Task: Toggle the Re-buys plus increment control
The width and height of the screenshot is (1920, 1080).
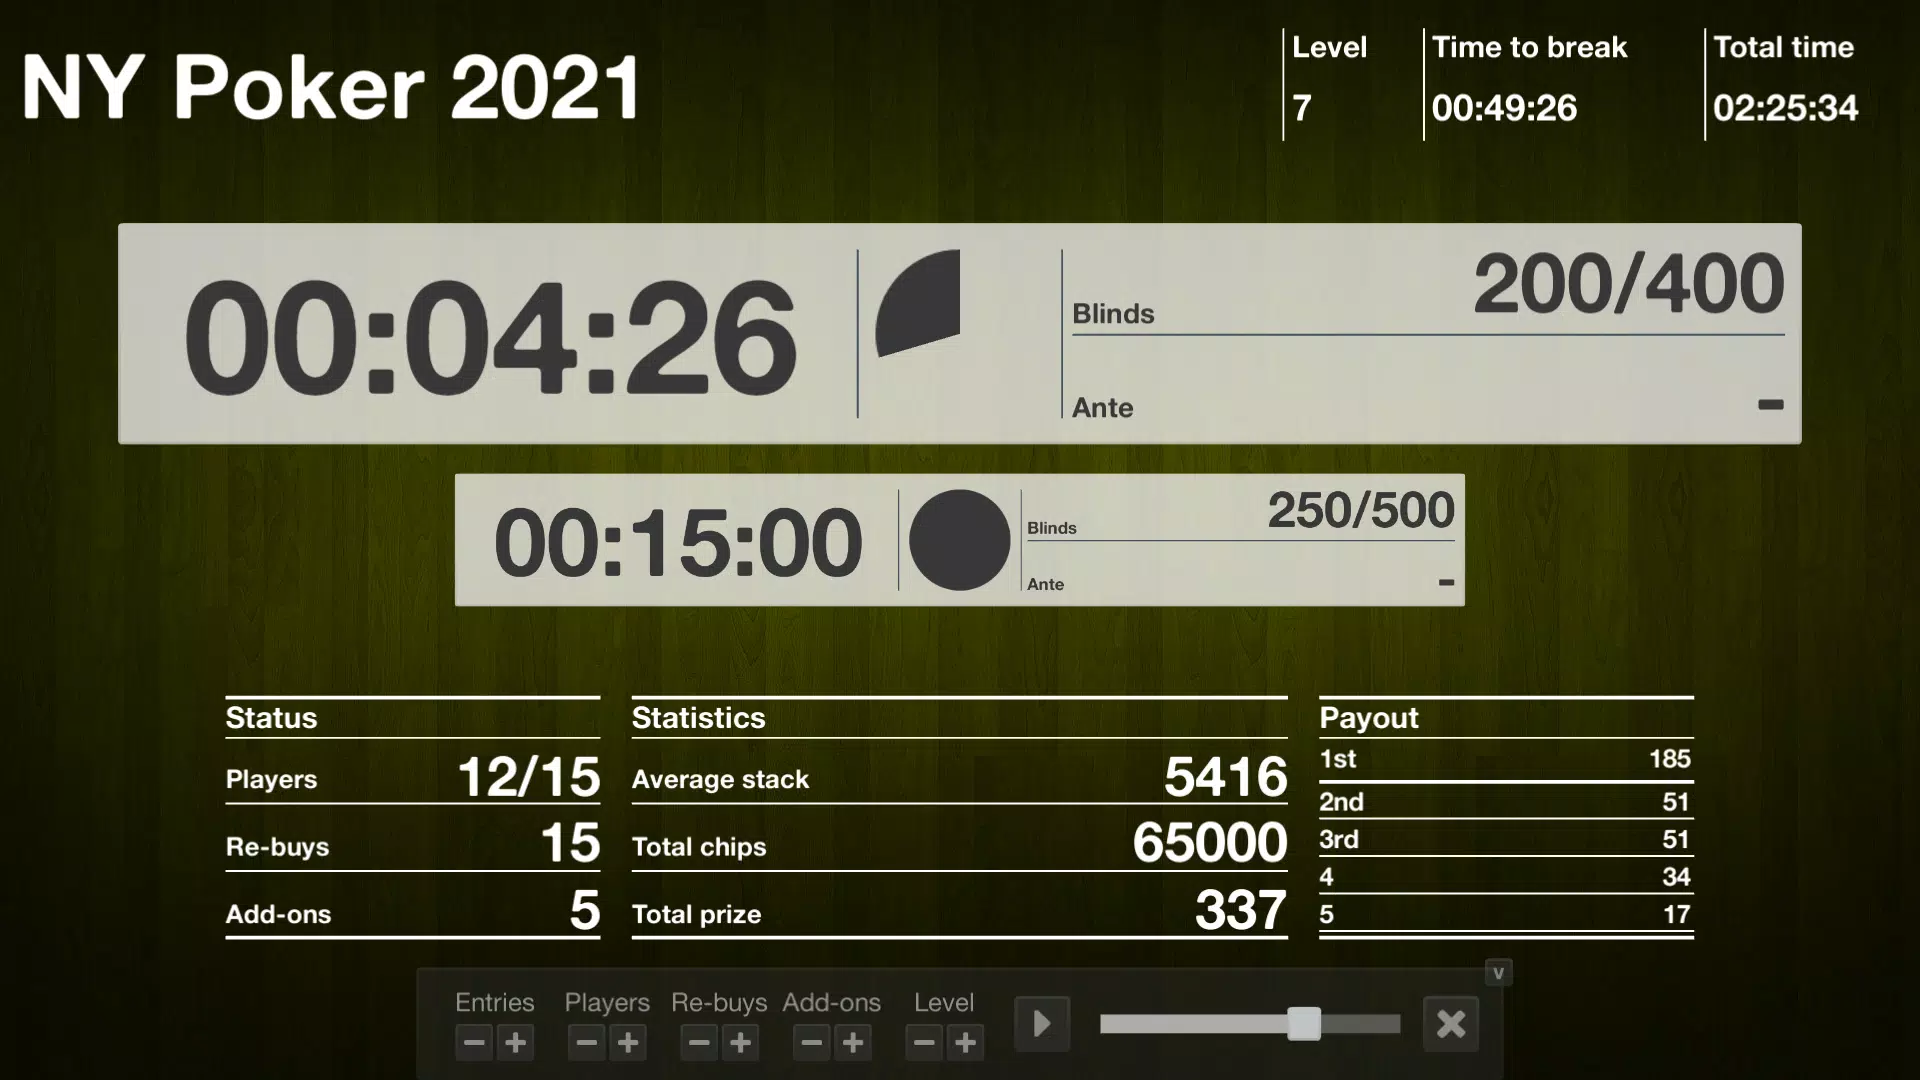Action: pos(741,1042)
